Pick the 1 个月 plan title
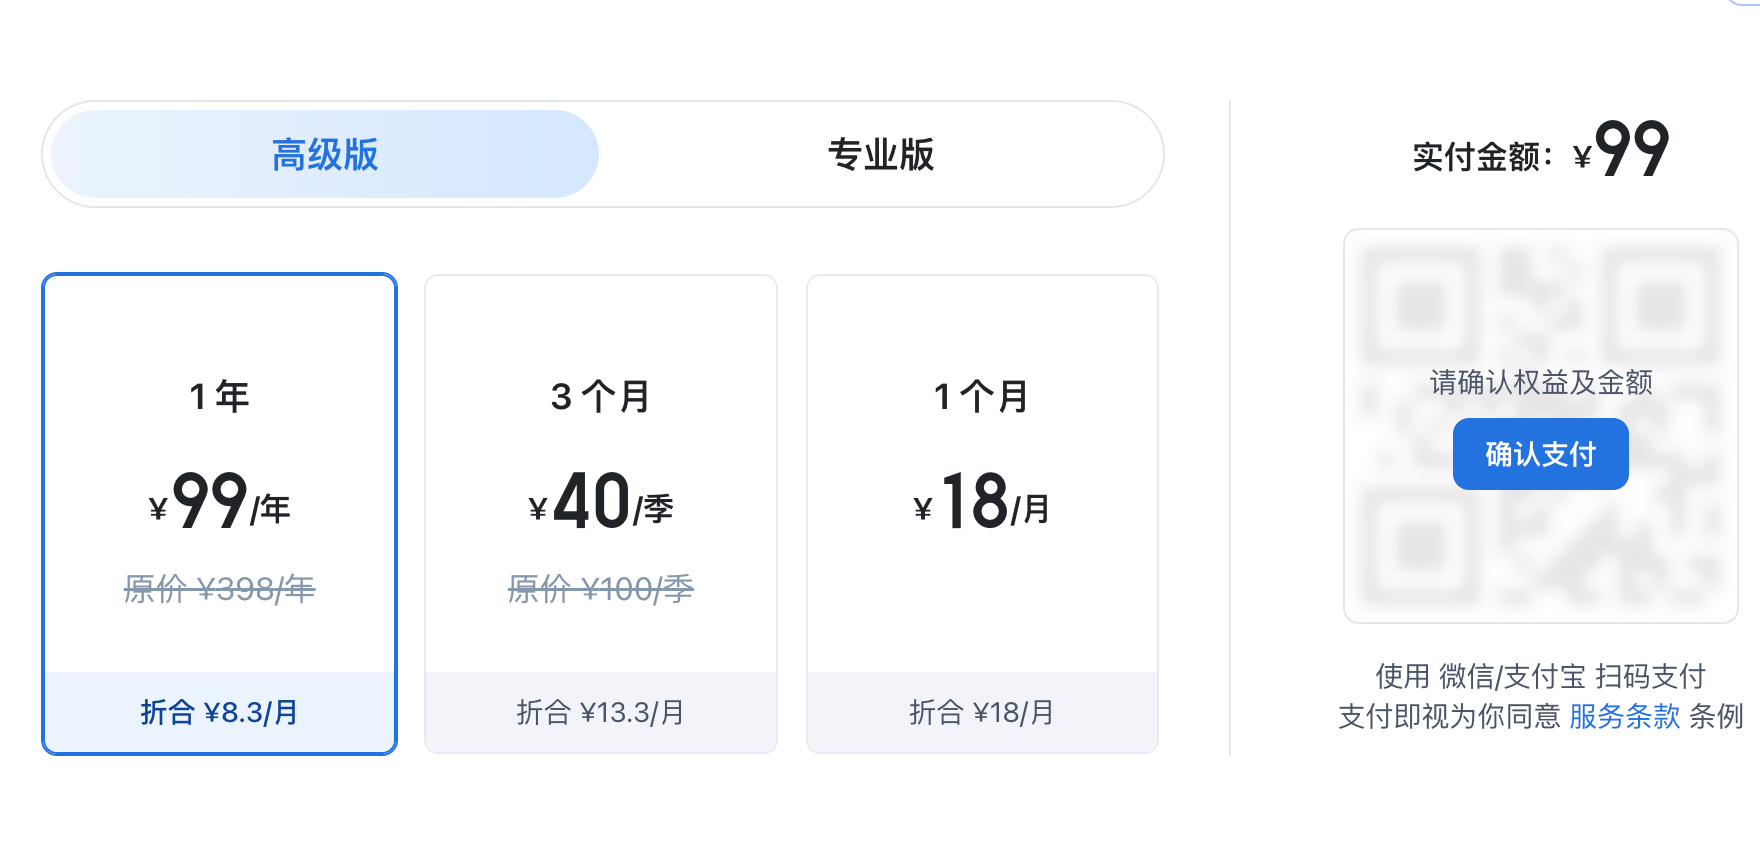 tap(982, 397)
